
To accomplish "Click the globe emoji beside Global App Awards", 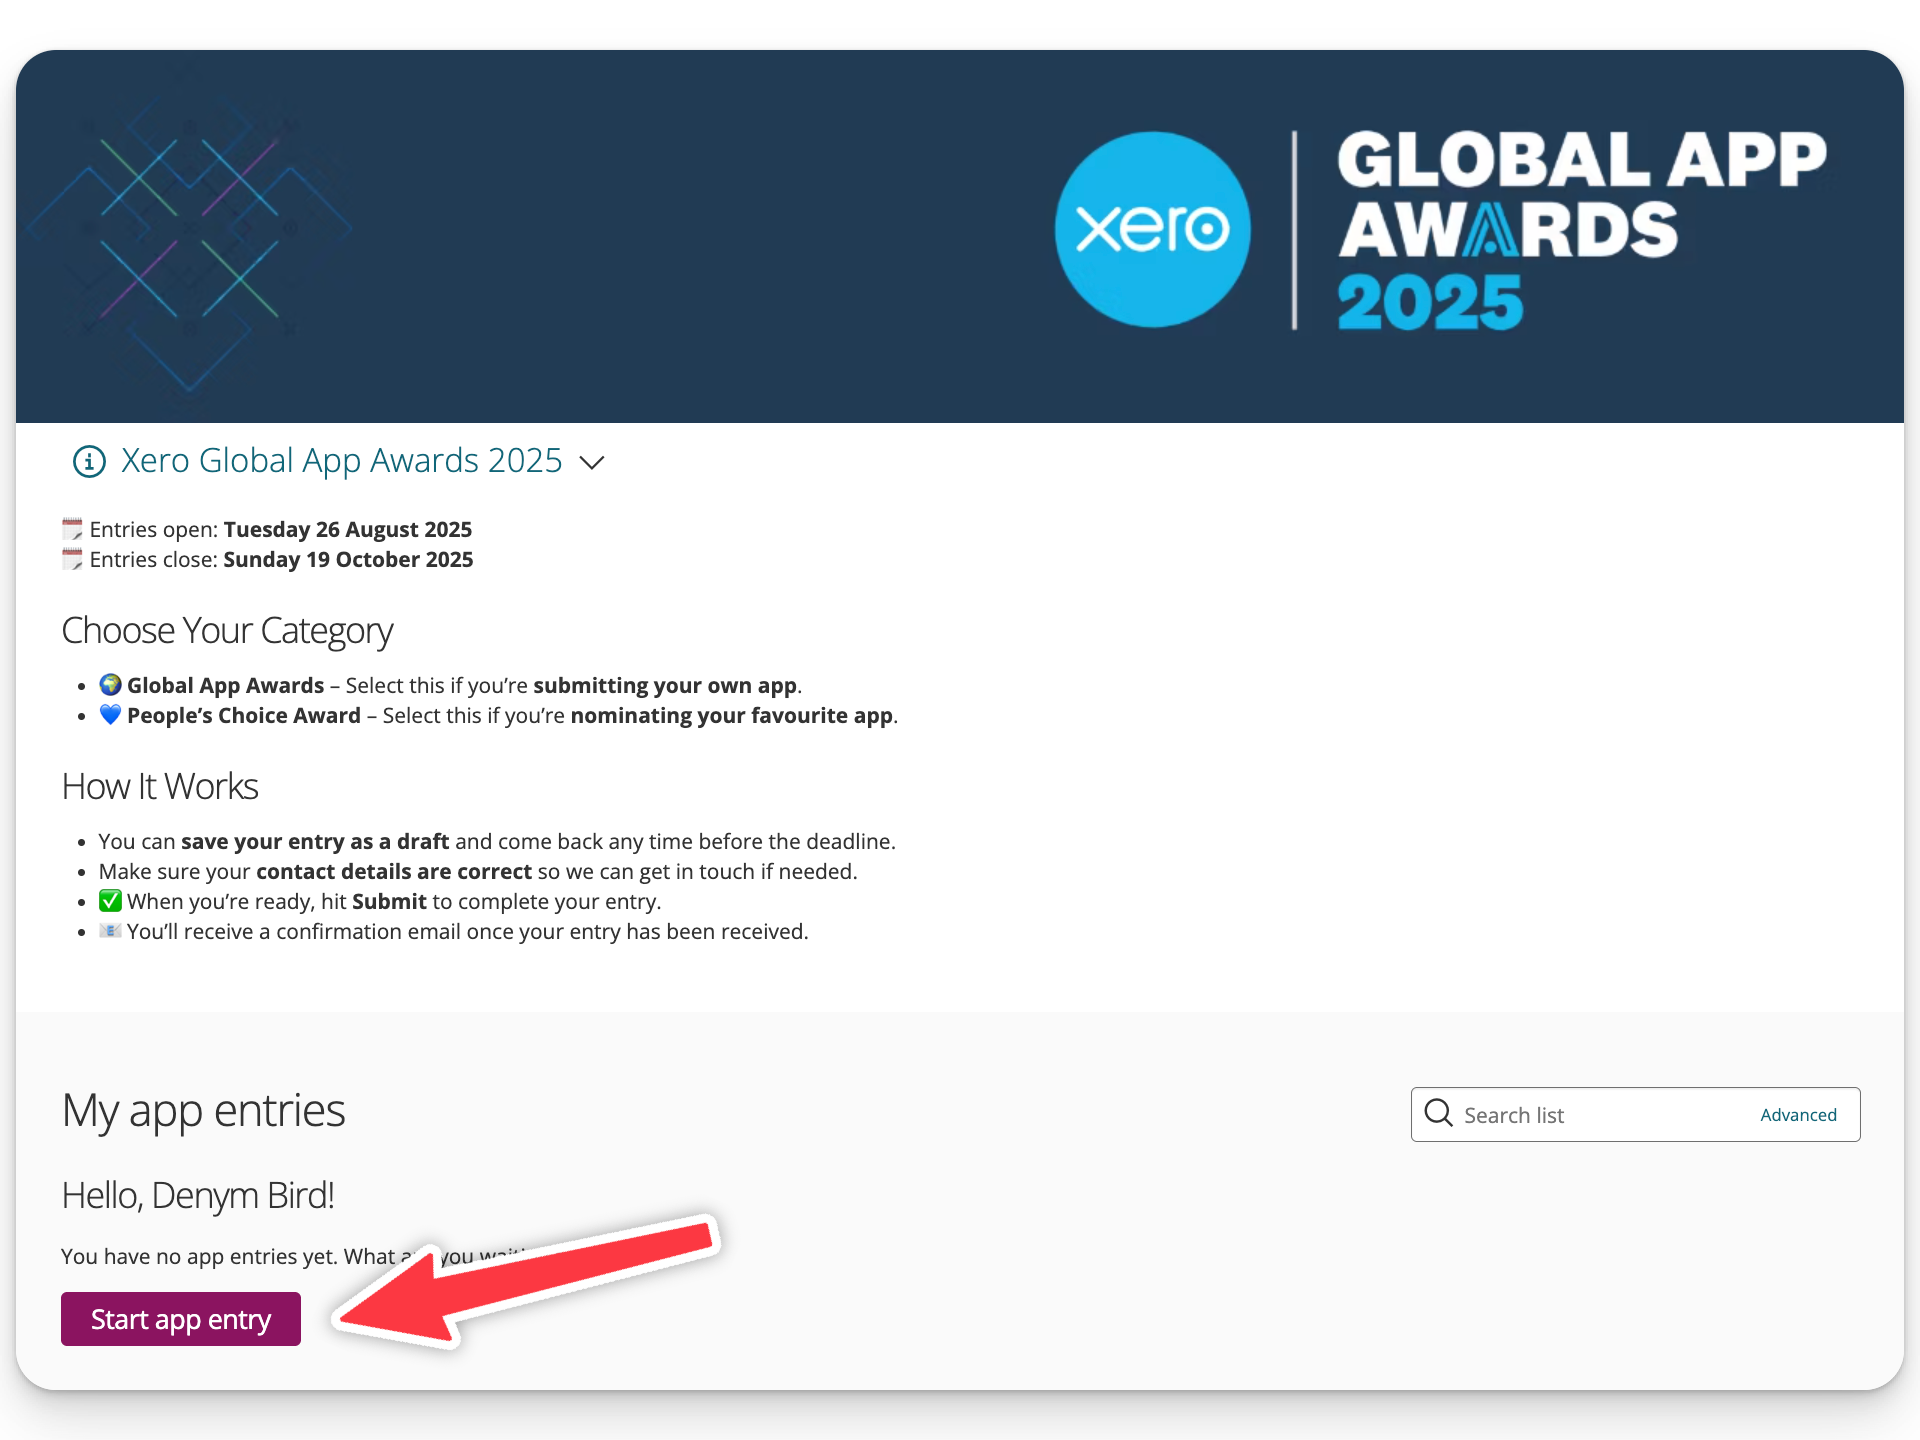I will [110, 685].
